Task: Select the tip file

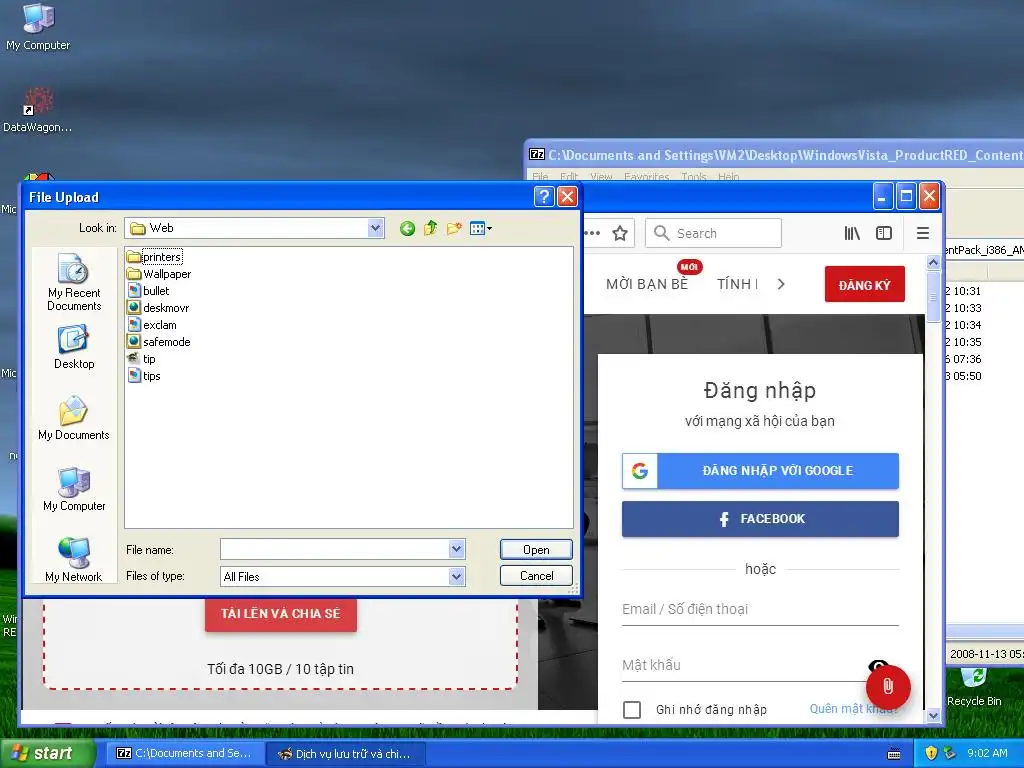Action: [x=142, y=359]
